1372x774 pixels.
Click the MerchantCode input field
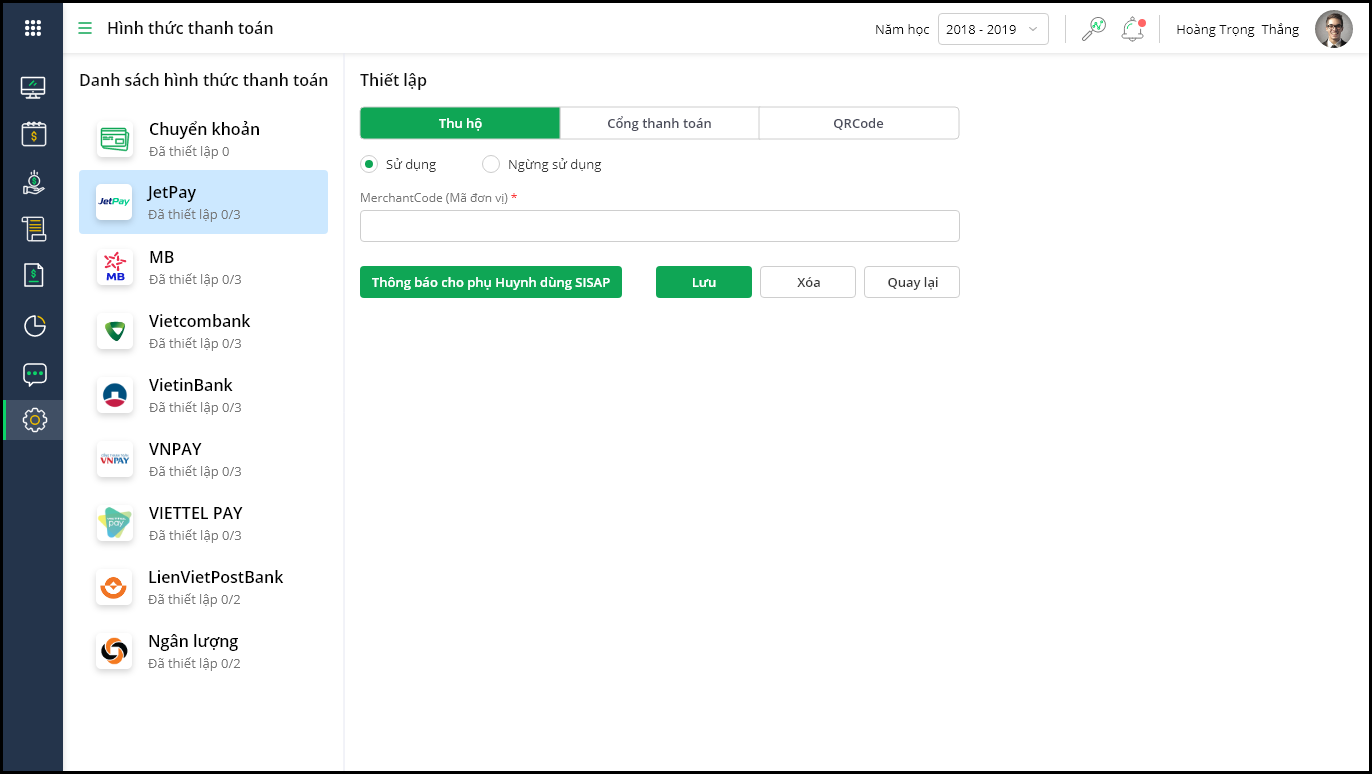659,226
